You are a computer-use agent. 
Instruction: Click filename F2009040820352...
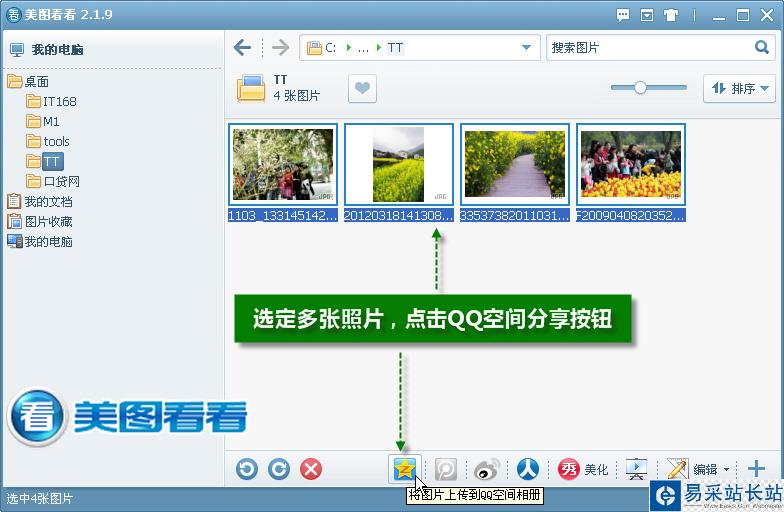point(631,216)
